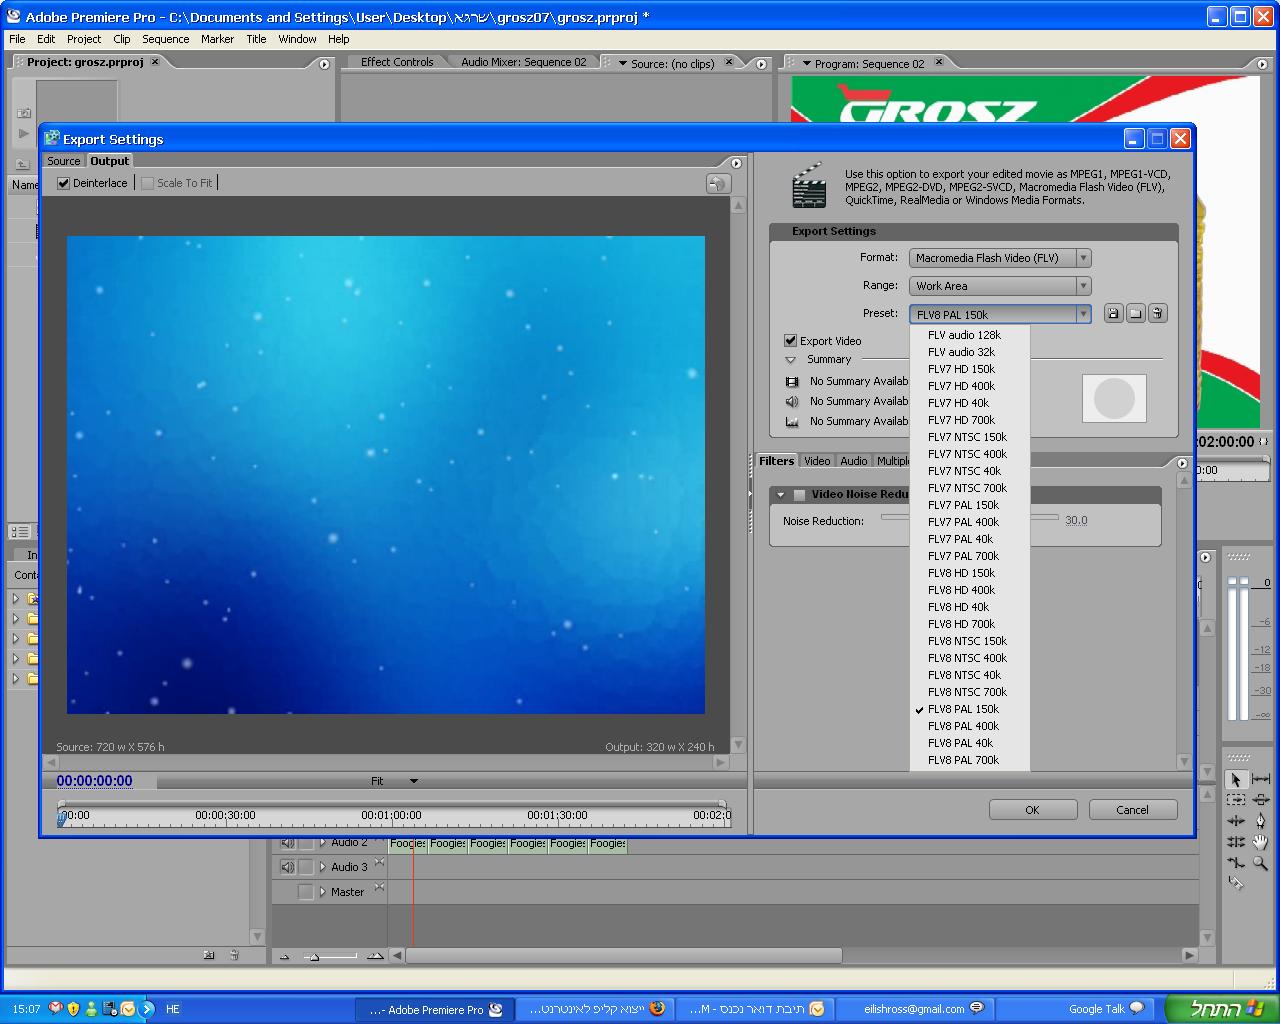This screenshot has width=1280, height=1024.
Task: Click the Windows Start button
Action: click(x=1220, y=1009)
